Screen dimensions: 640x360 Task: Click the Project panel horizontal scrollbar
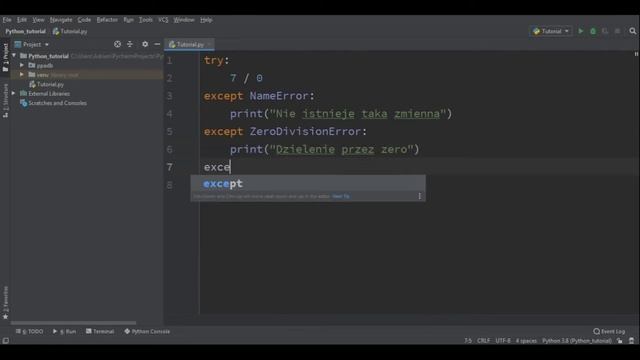pyautogui.click(x=73, y=323)
